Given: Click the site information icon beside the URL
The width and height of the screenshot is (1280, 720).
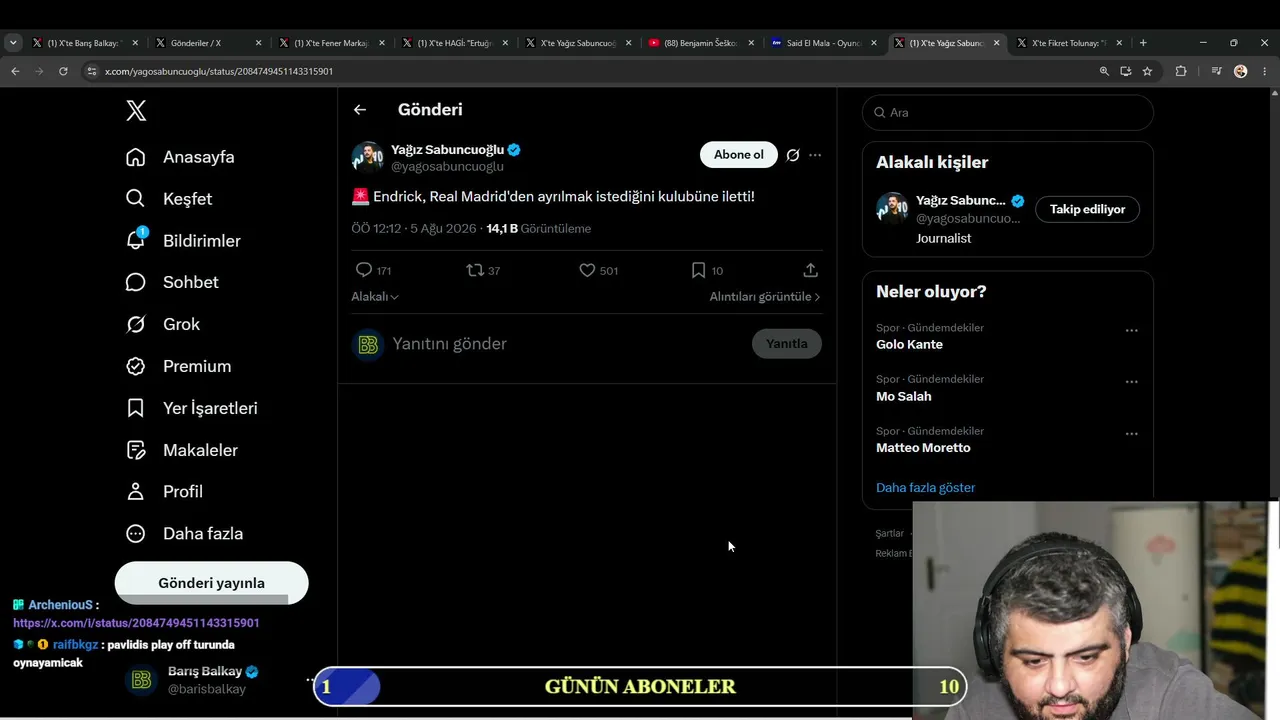Looking at the screenshot, I should 92,71.
